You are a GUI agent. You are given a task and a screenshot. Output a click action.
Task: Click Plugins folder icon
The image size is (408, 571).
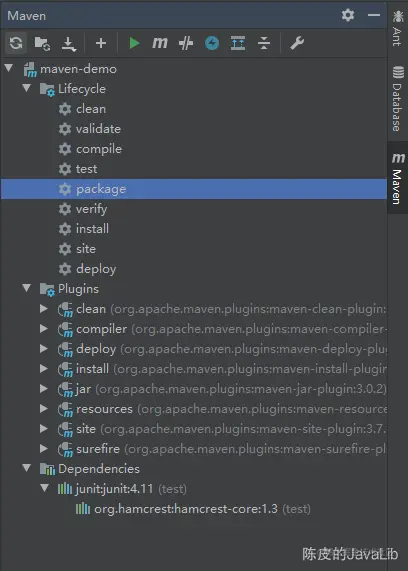[47, 290]
